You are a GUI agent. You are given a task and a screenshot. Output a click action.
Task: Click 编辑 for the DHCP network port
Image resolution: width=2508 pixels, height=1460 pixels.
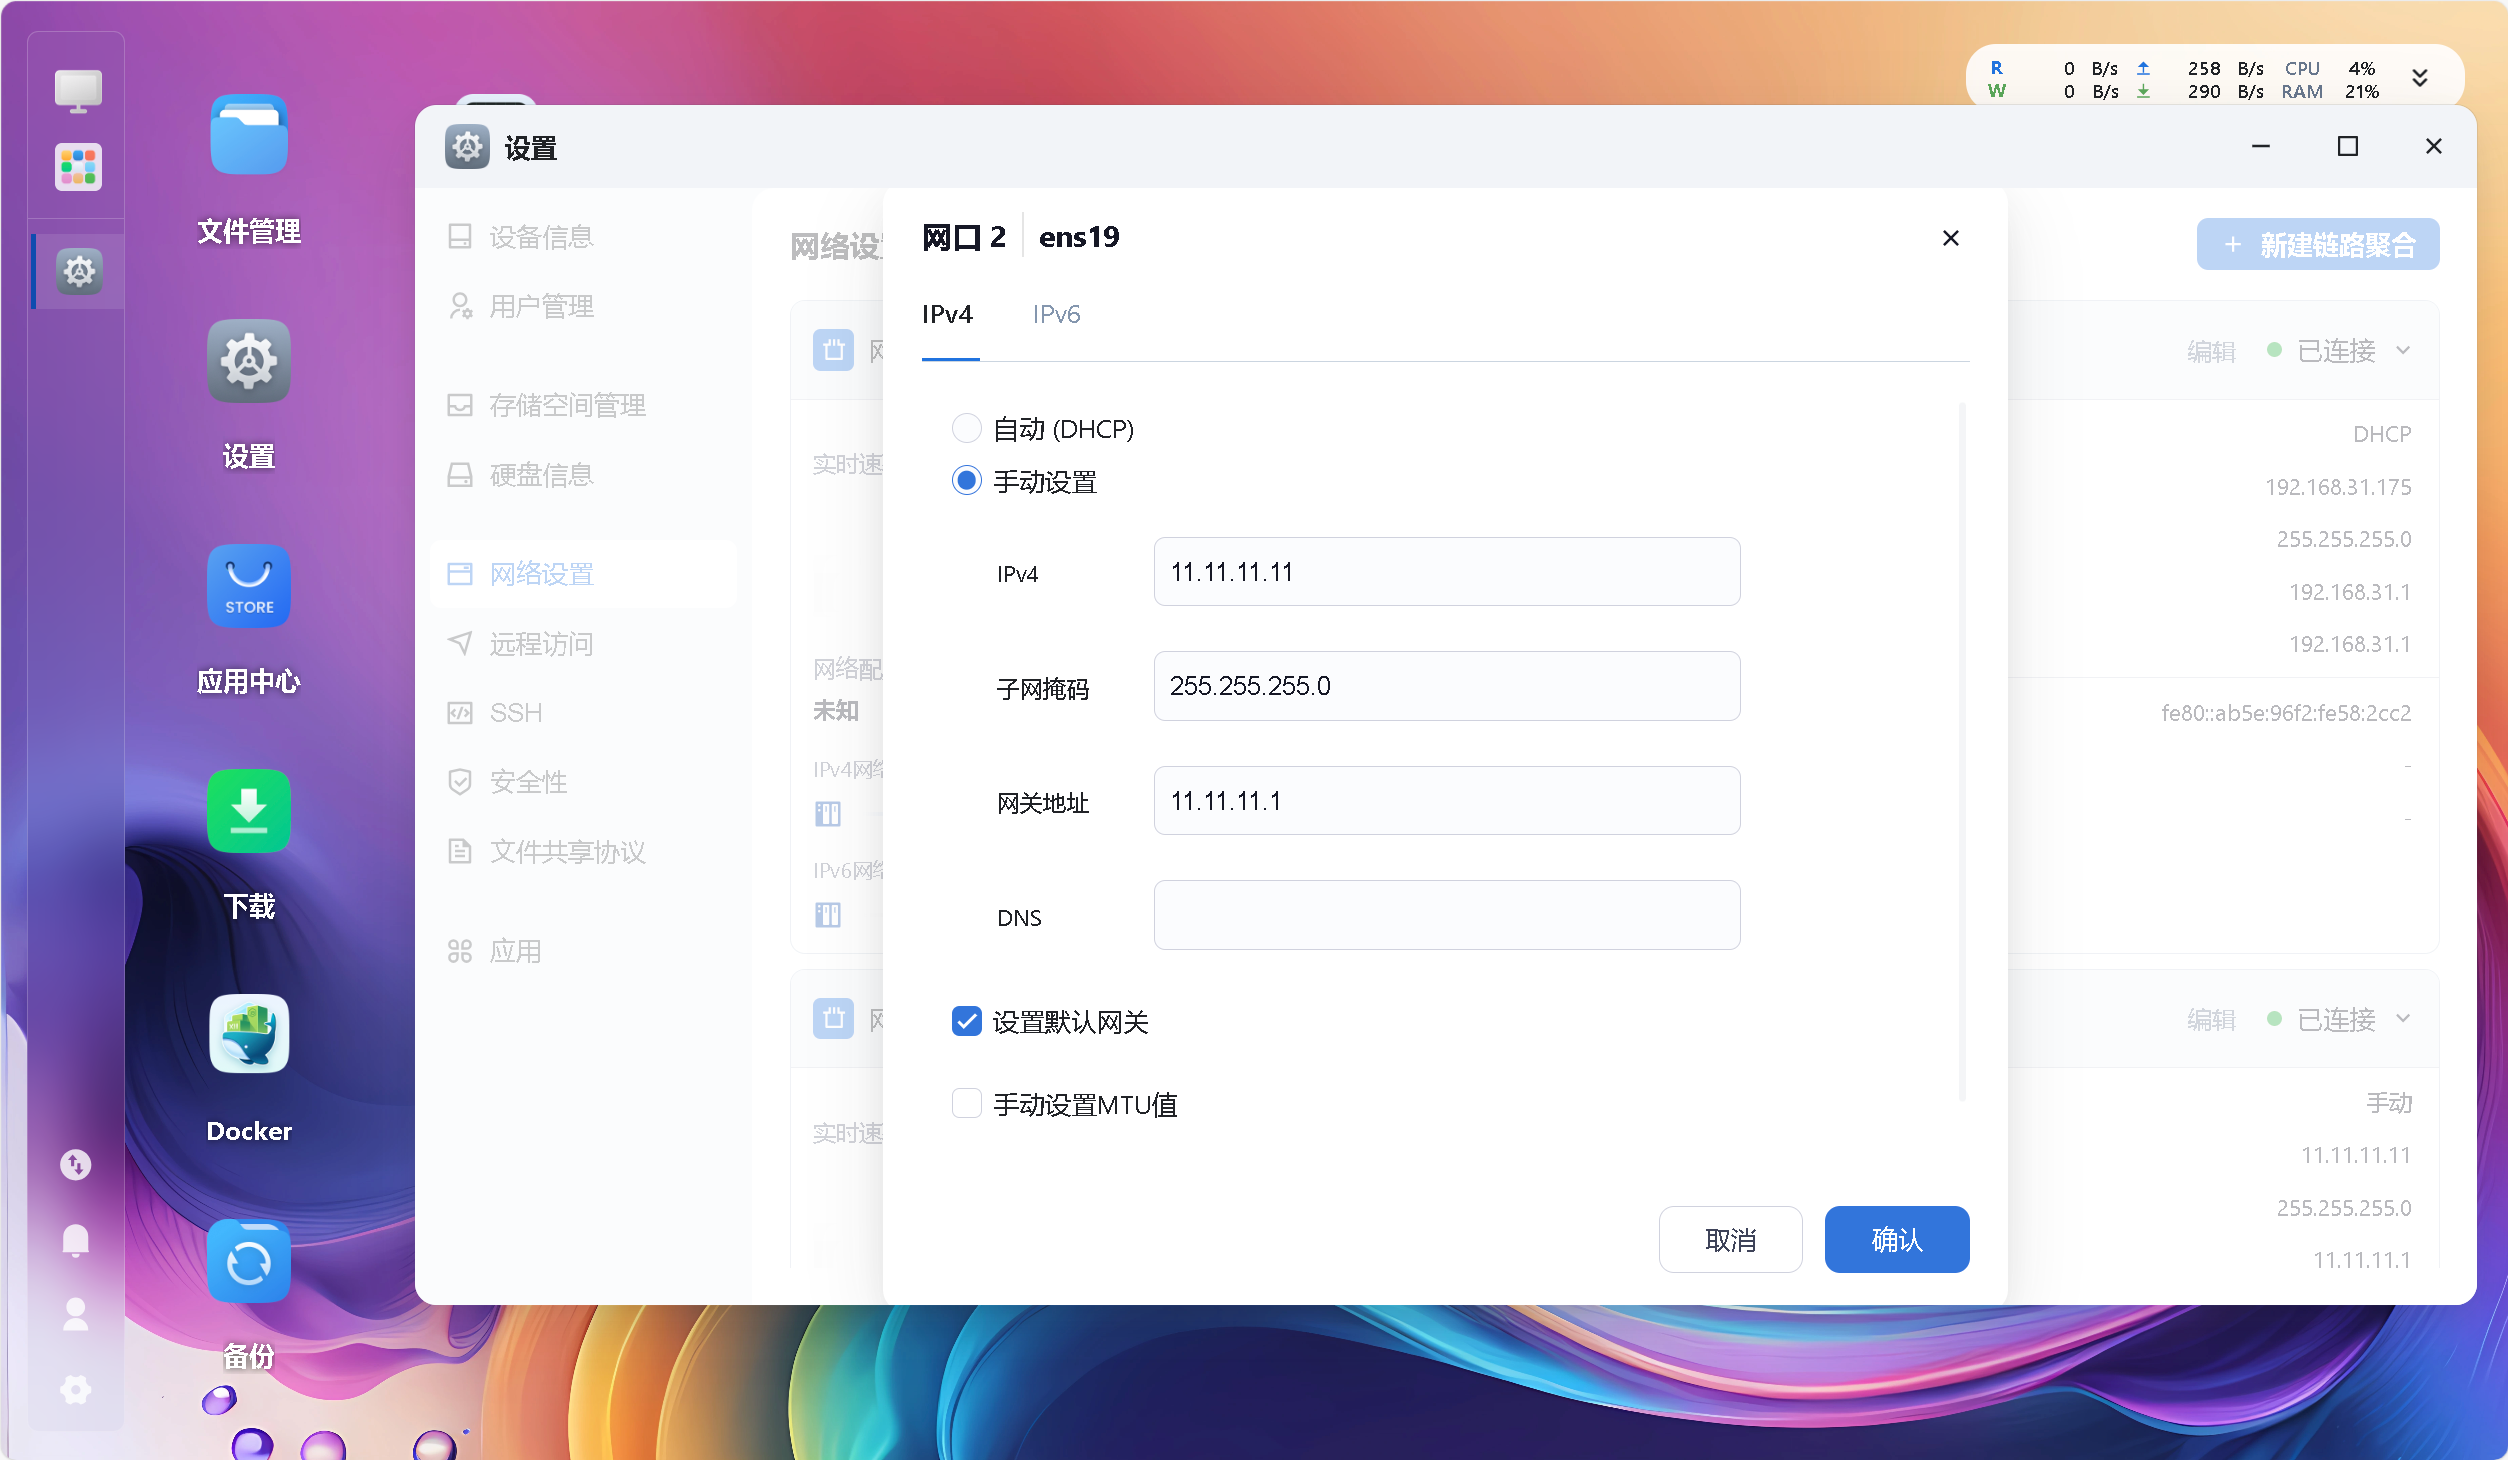(2211, 351)
